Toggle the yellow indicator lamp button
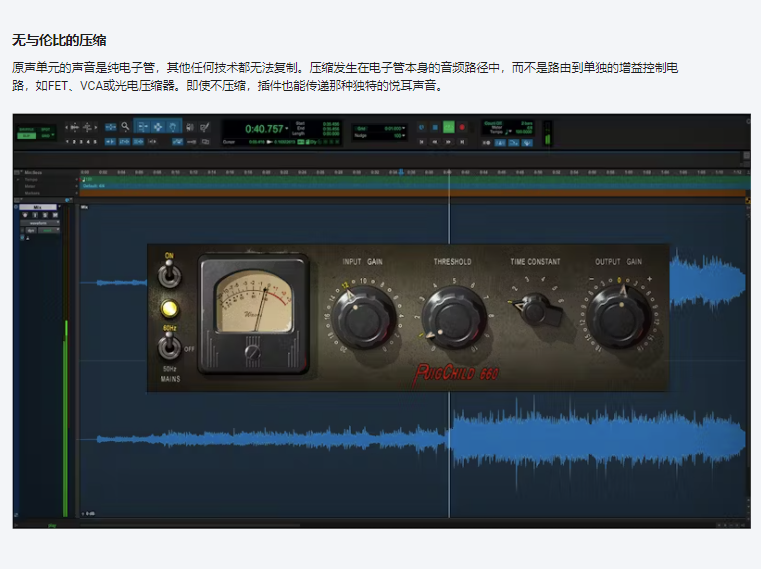This screenshot has height=569, width=761. (170, 309)
